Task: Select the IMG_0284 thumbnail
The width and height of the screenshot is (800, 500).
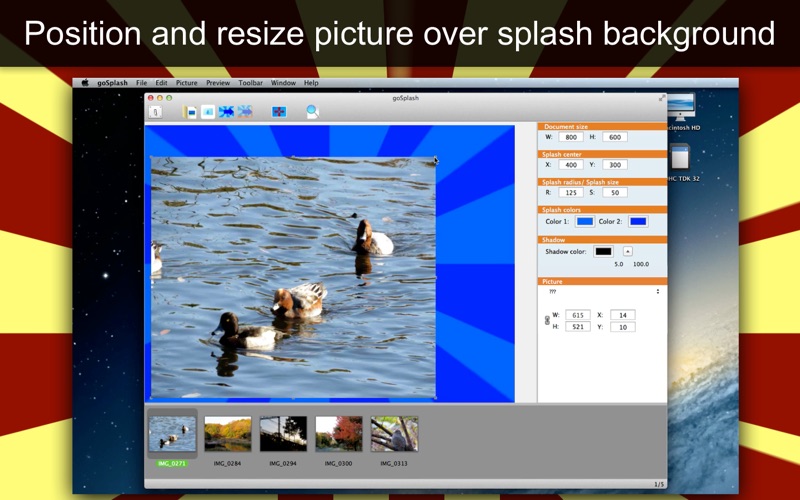Action: click(228, 434)
